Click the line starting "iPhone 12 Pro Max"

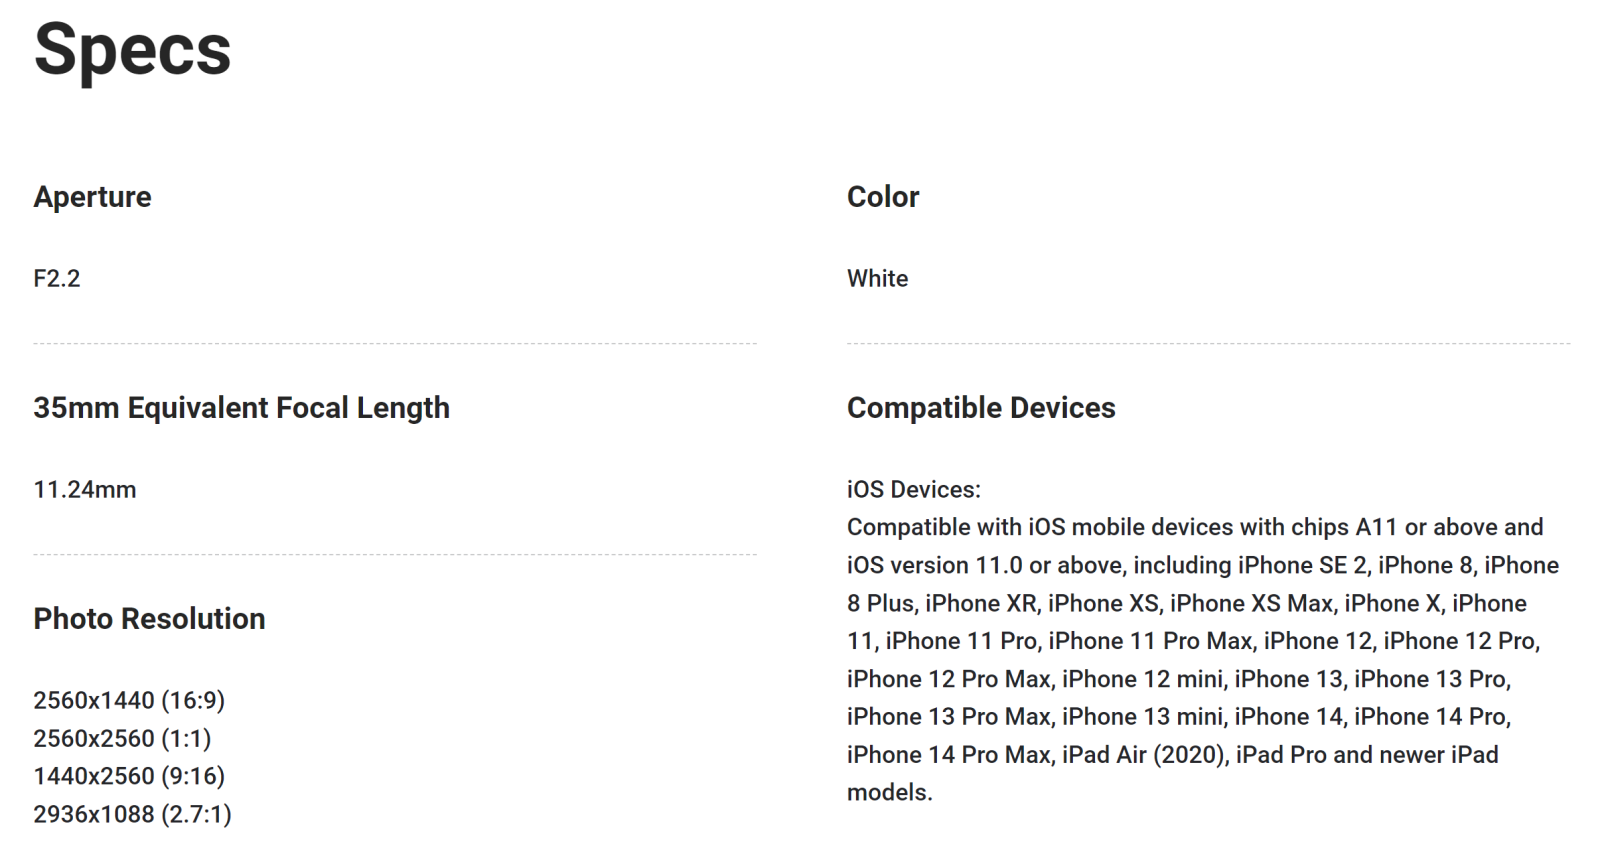(x=1178, y=680)
